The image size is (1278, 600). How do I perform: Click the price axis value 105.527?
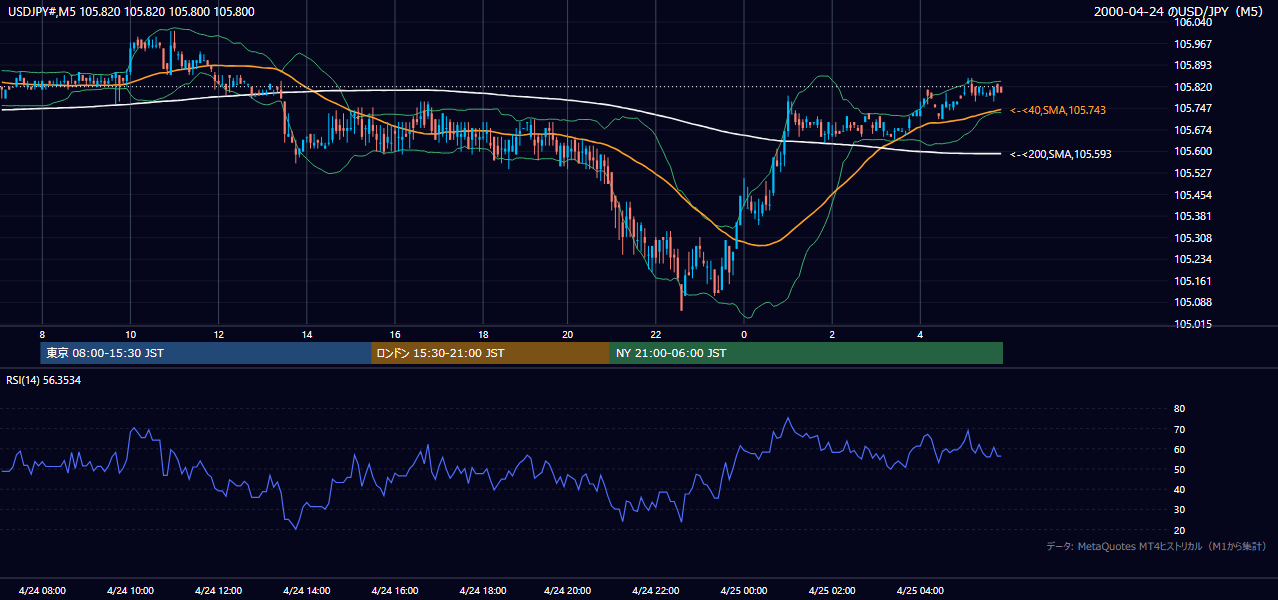click(x=1193, y=173)
